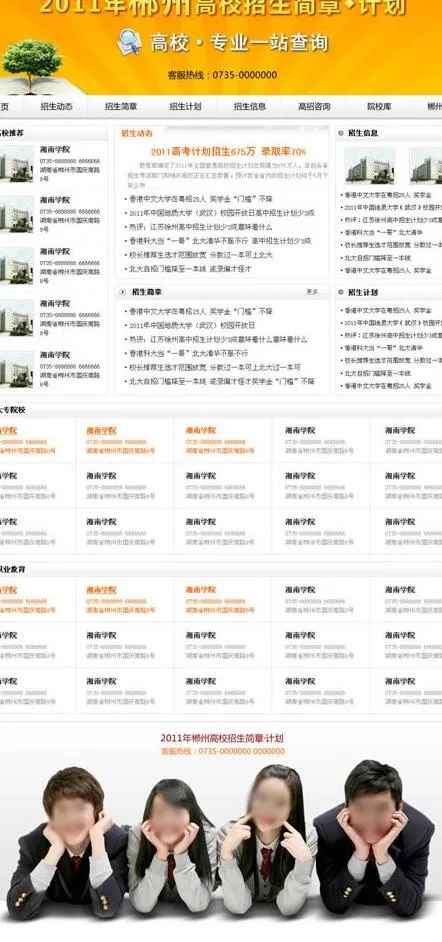The image size is (442, 942).
Task: Select 招生计划 in the navigation bar
Action: tap(185, 106)
